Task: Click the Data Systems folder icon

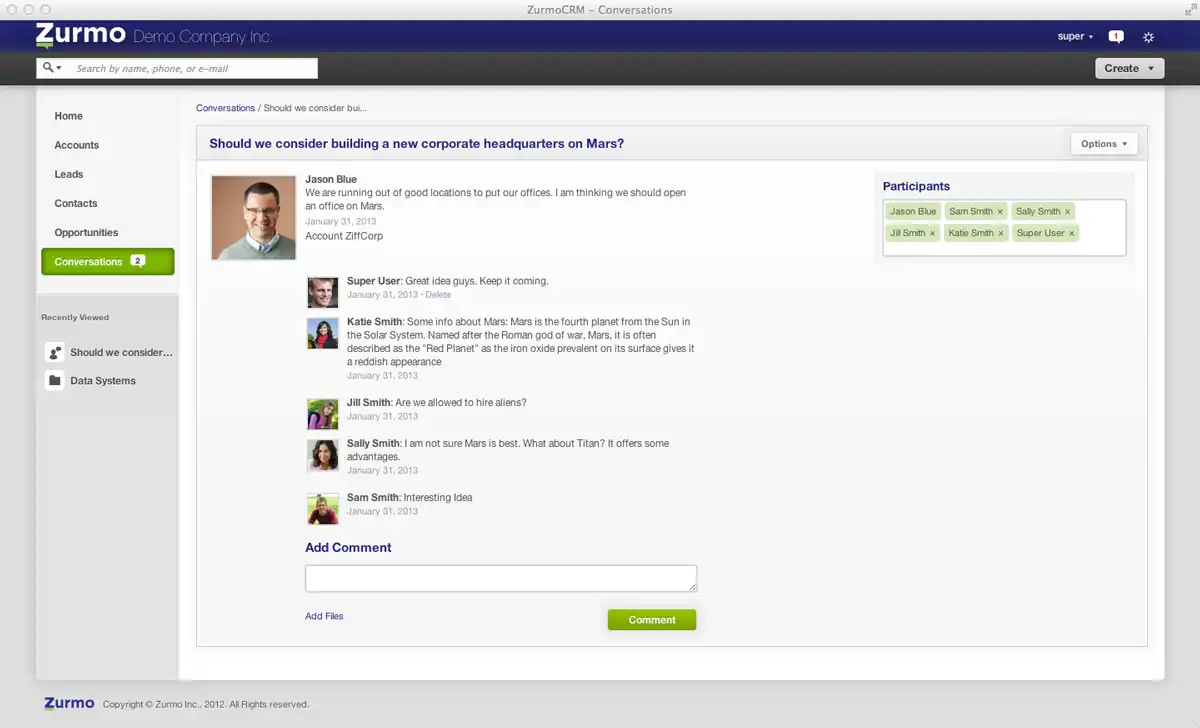Action: pyautogui.click(x=55, y=381)
